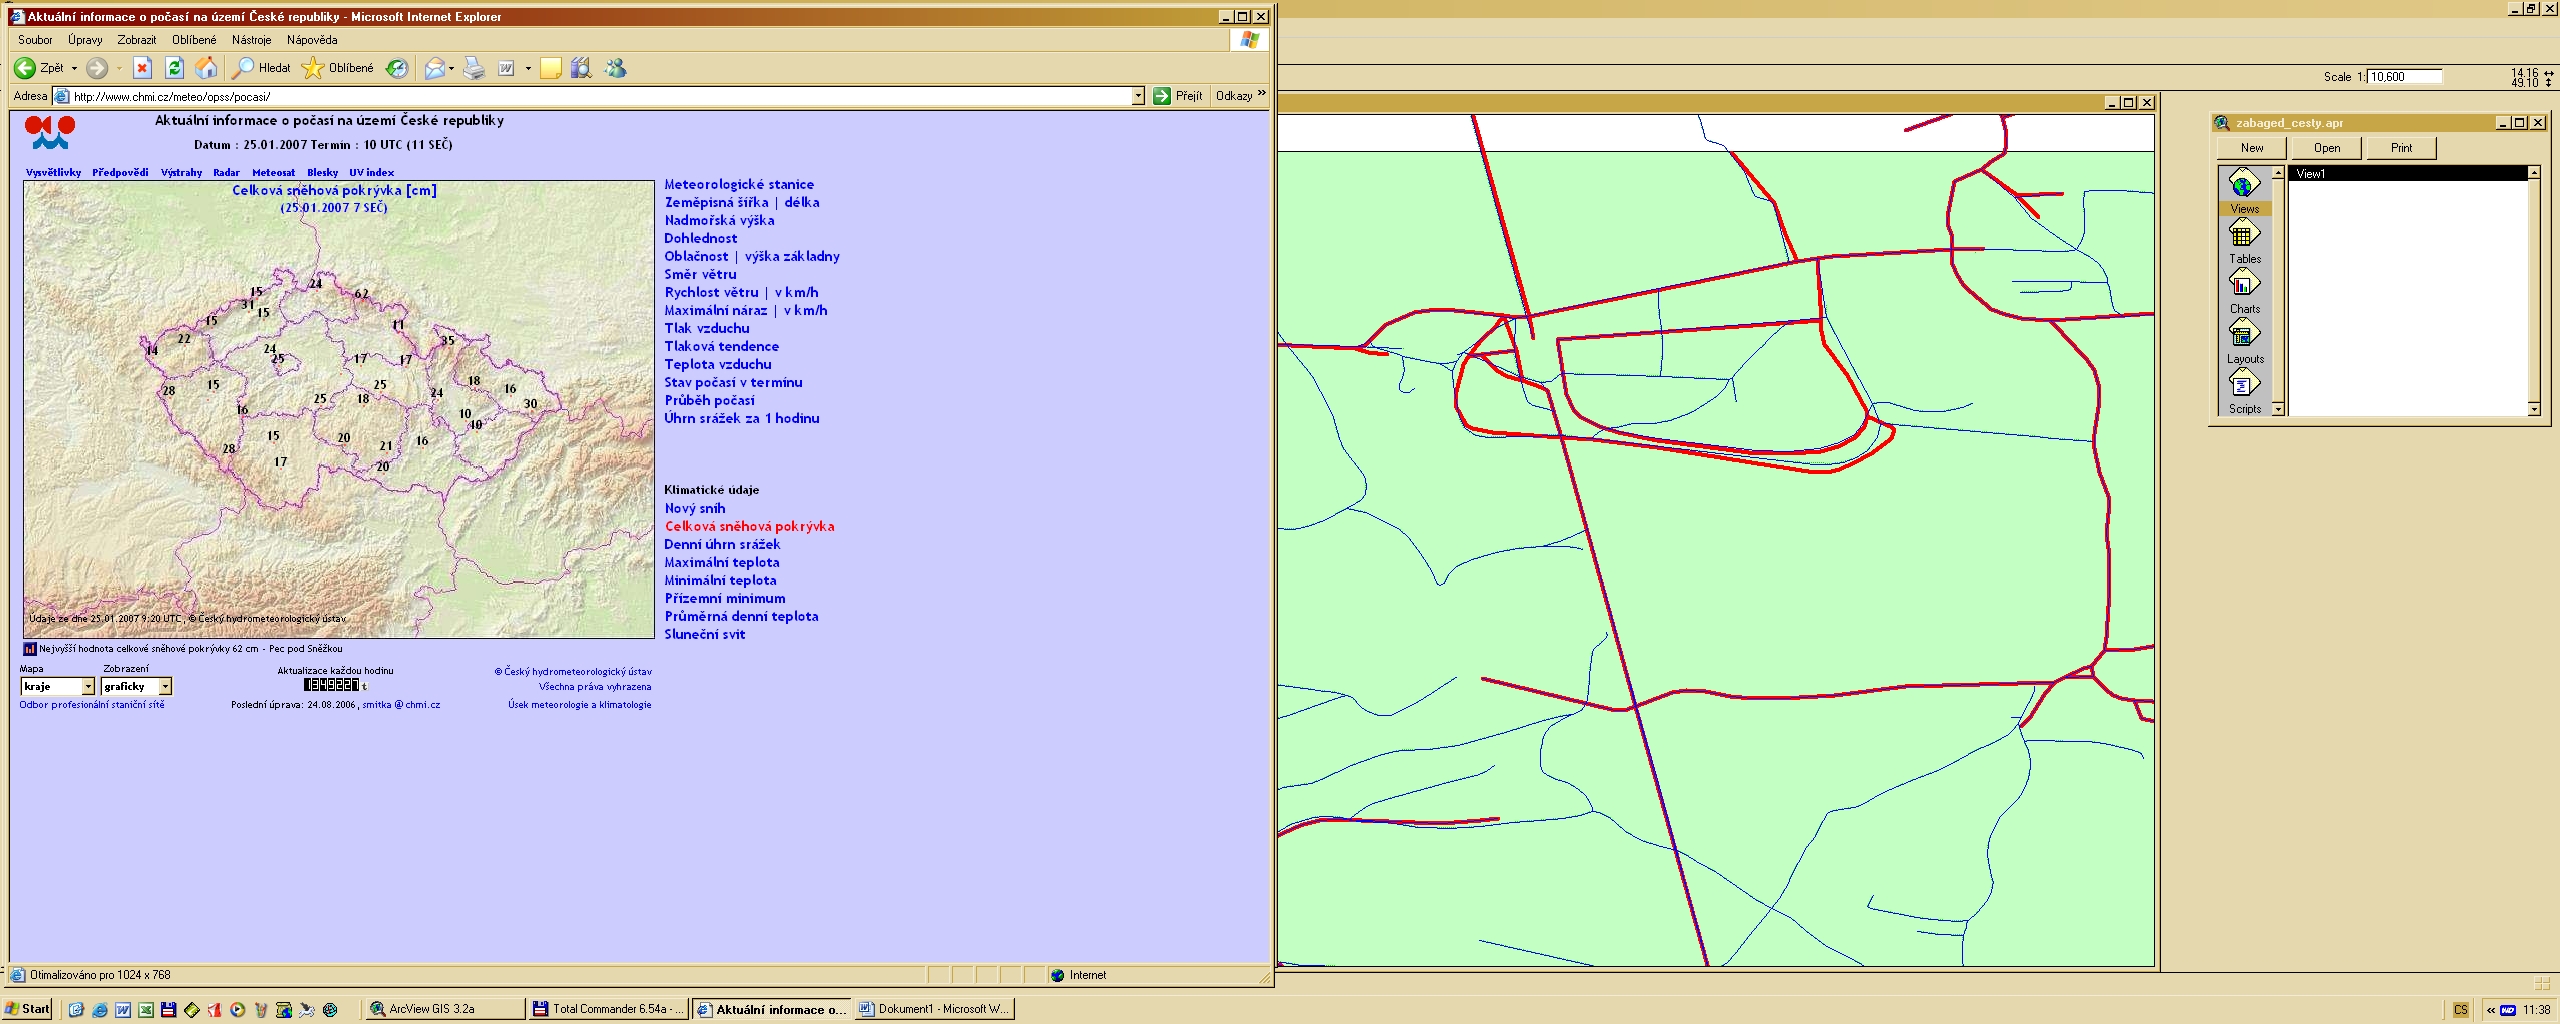The image size is (2560, 1024).
Task: Open the Dohlednost link
Action: click(700, 238)
